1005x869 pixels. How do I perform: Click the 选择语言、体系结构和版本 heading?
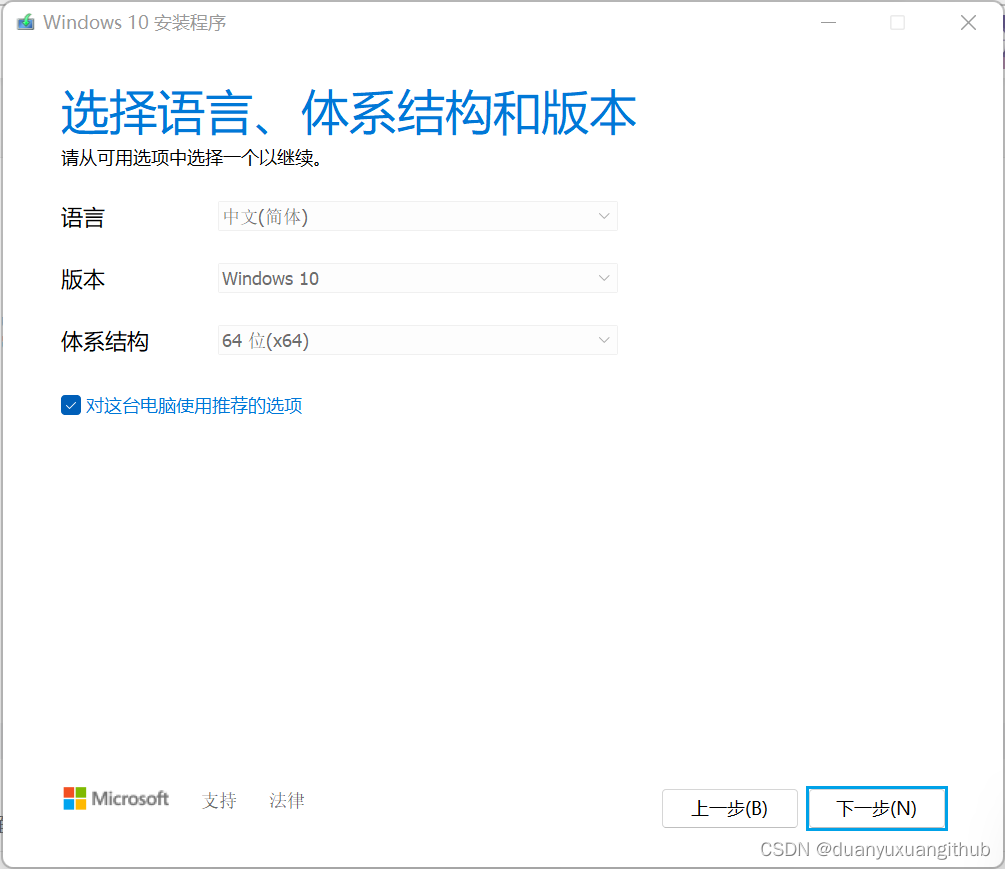(x=349, y=112)
